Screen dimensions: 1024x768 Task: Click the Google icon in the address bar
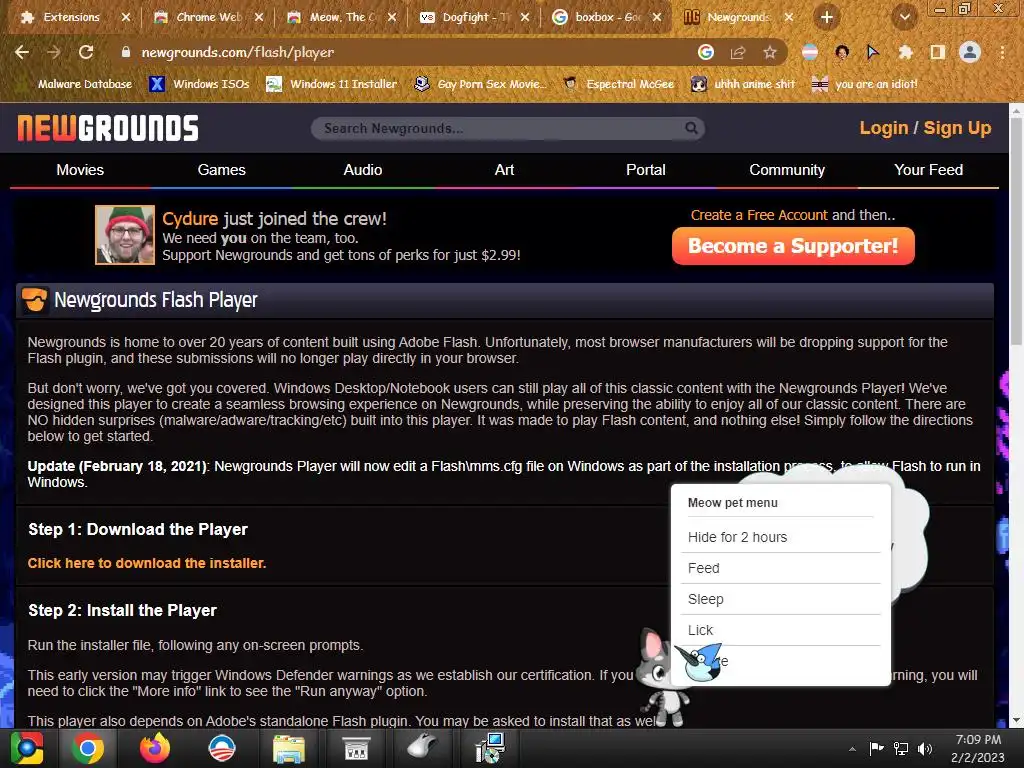tap(706, 52)
